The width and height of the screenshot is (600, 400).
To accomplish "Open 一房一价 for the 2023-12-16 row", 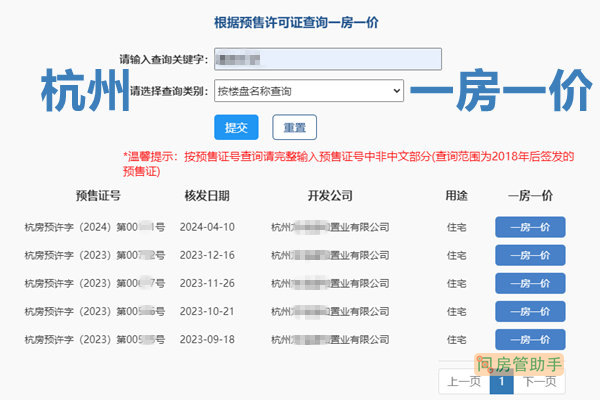I will (530, 255).
